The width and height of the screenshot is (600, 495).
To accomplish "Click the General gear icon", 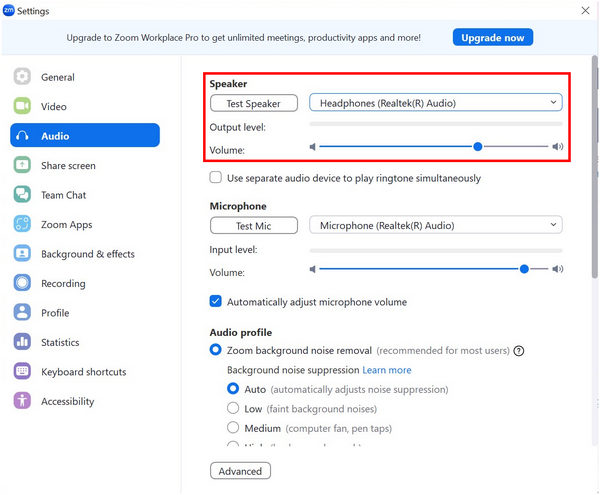I will pos(22,77).
